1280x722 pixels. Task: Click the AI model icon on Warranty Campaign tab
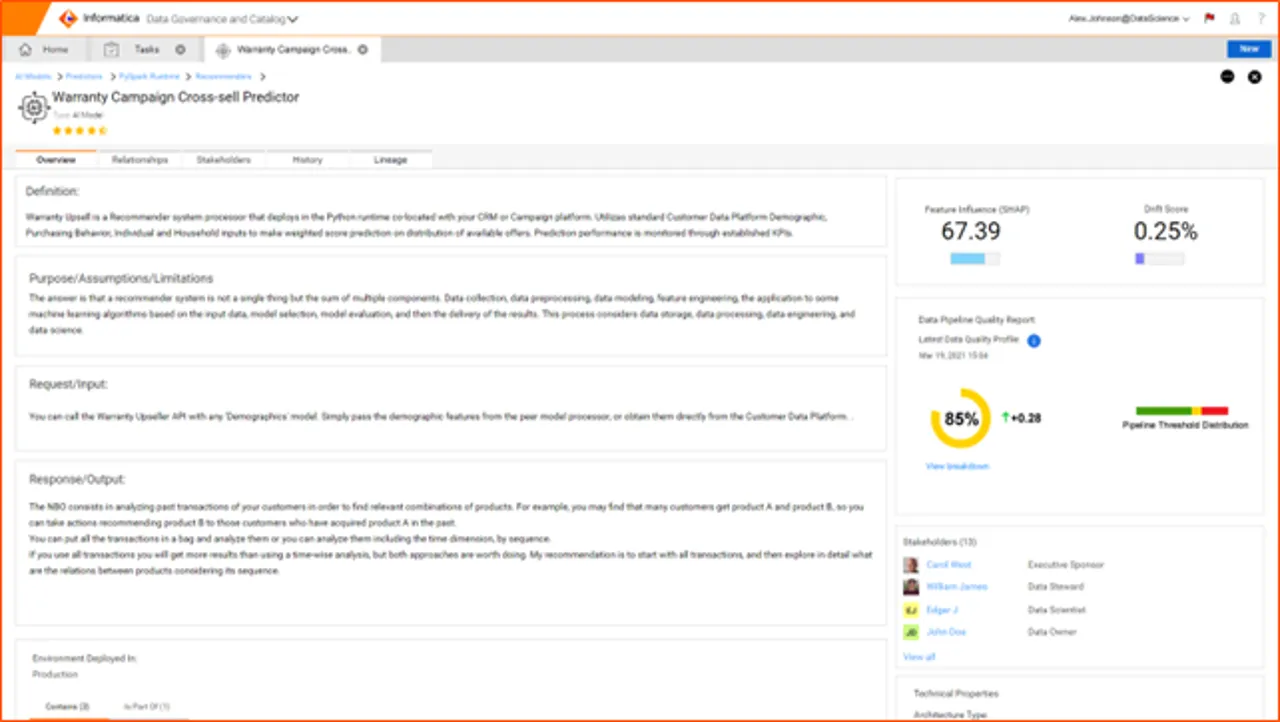pyautogui.click(x=223, y=49)
